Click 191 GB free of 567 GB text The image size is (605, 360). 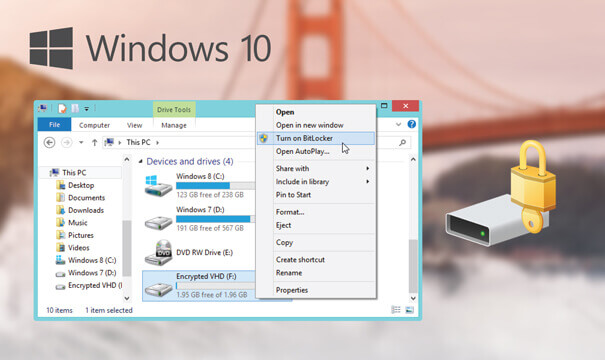click(210, 228)
